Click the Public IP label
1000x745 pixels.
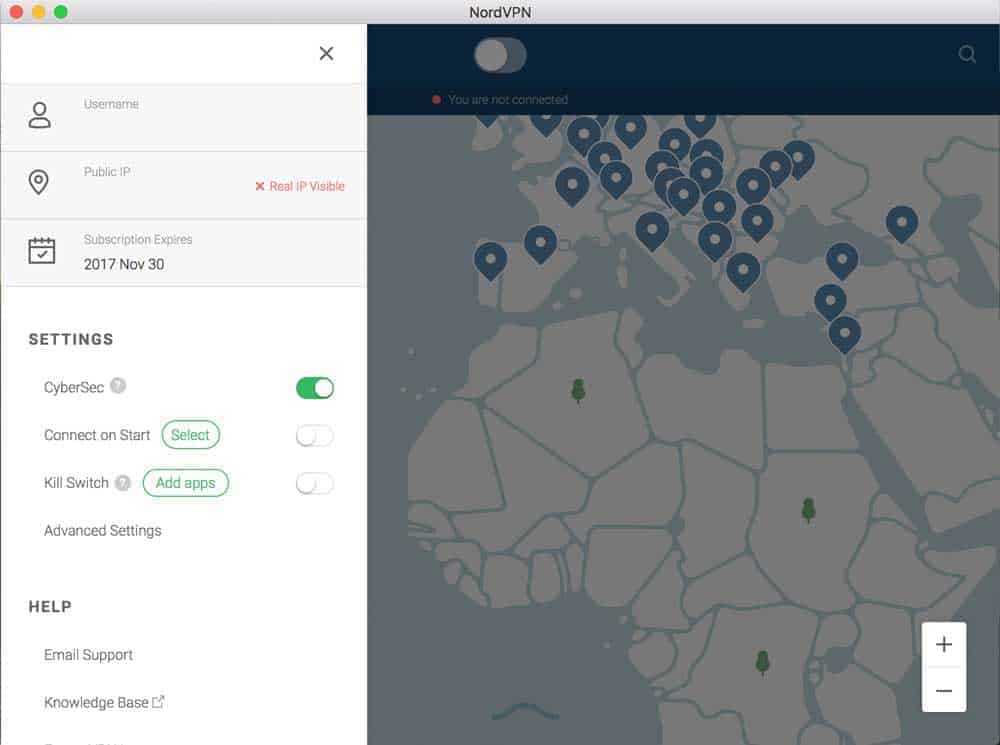[x=107, y=172]
